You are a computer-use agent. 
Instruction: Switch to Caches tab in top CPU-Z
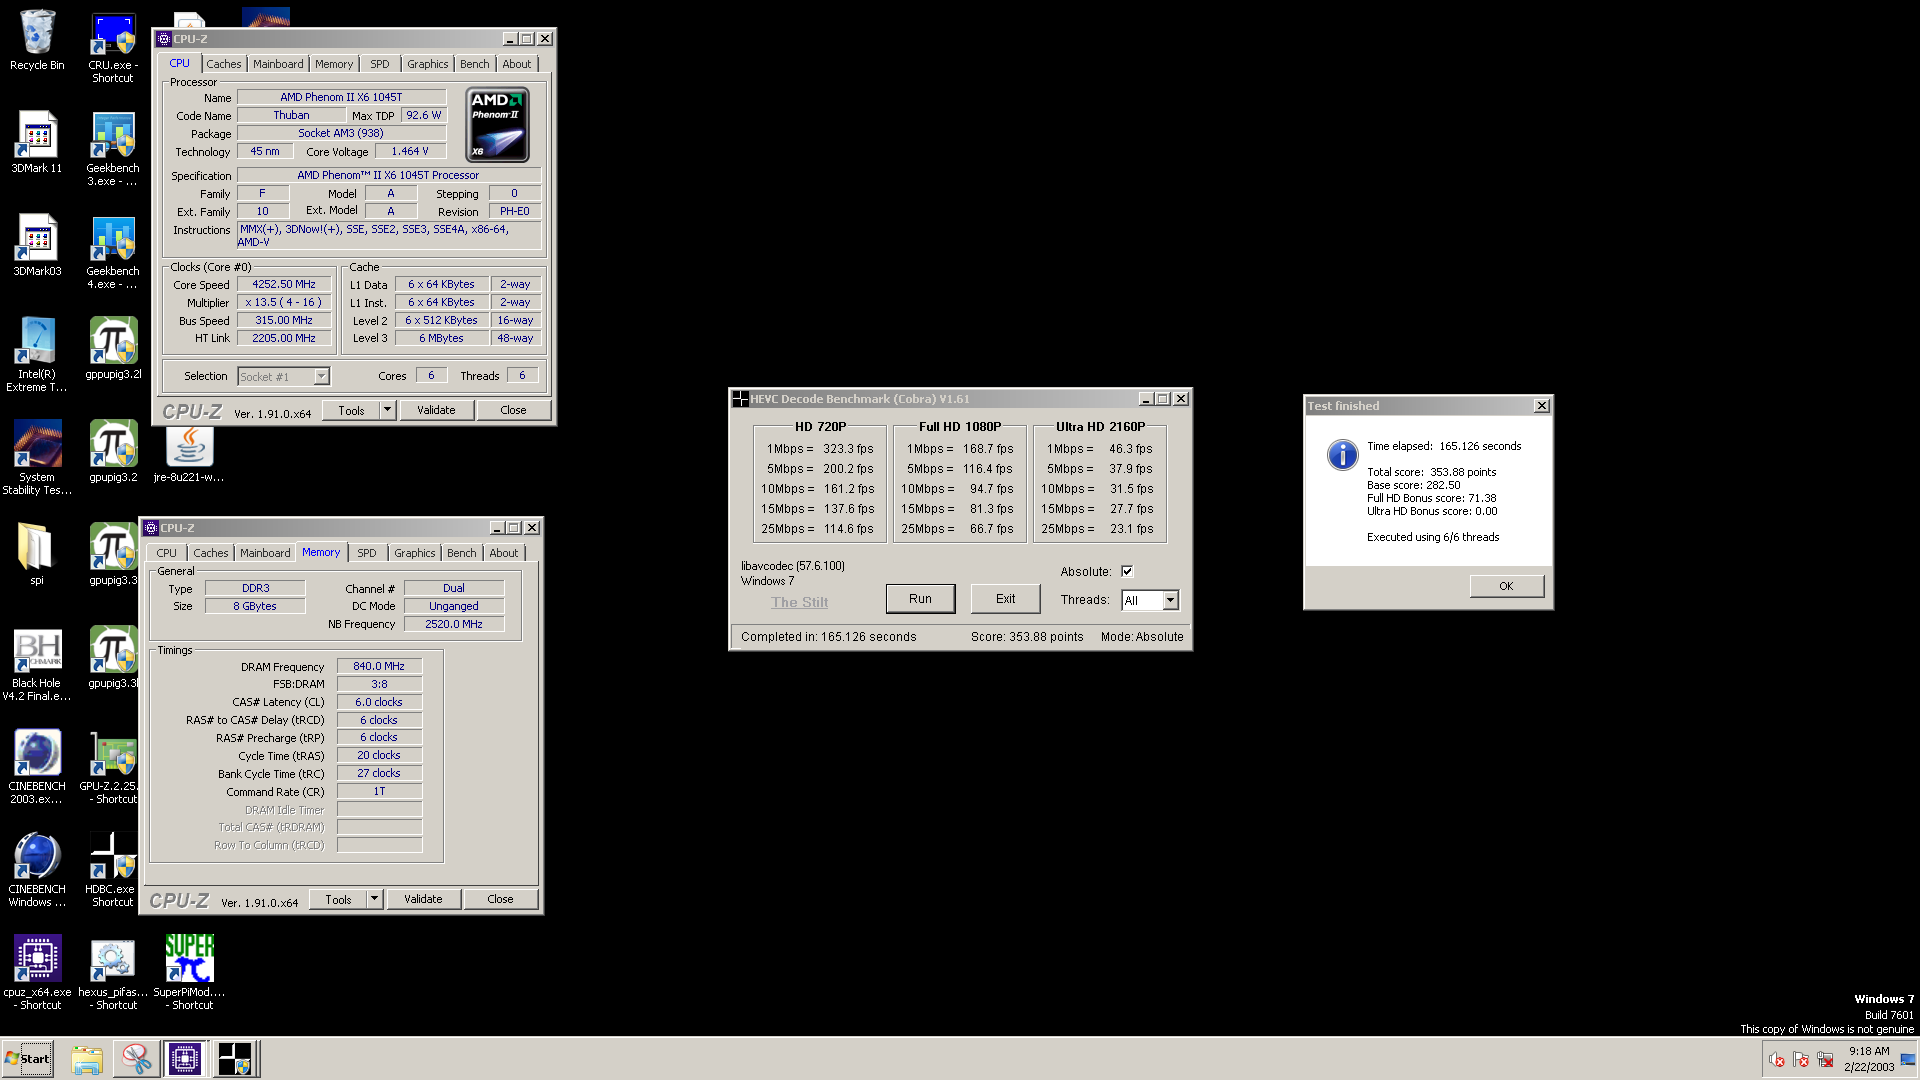click(224, 64)
